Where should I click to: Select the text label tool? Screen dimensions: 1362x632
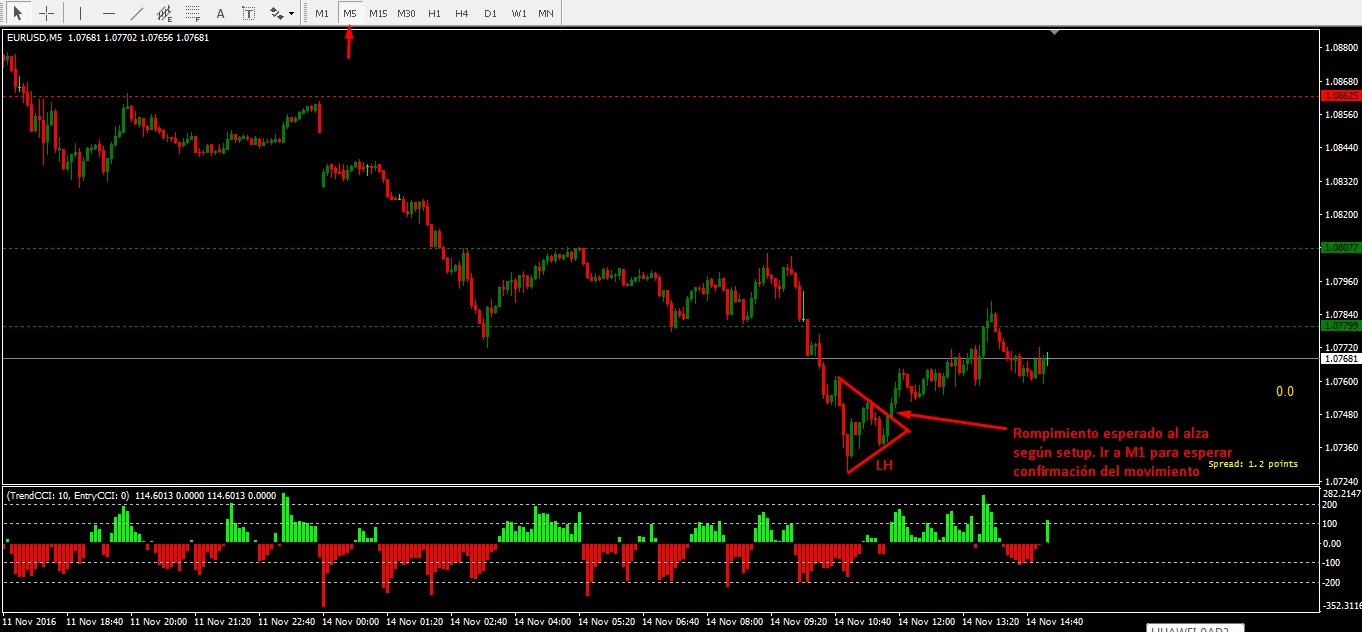pos(249,13)
